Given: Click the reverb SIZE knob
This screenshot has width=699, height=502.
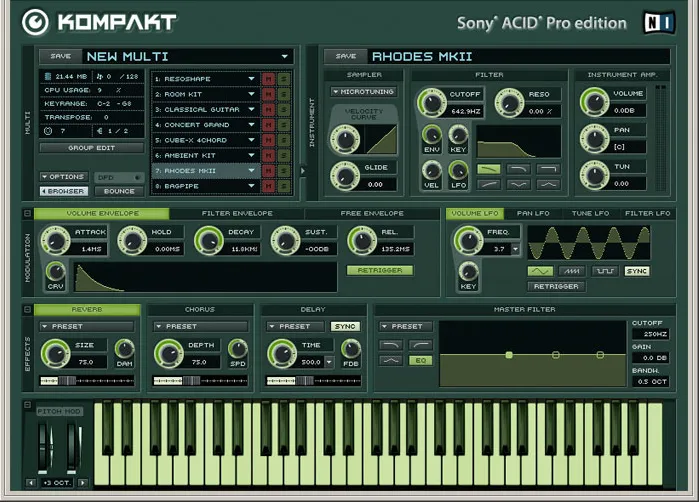Looking at the screenshot, I should [55, 354].
